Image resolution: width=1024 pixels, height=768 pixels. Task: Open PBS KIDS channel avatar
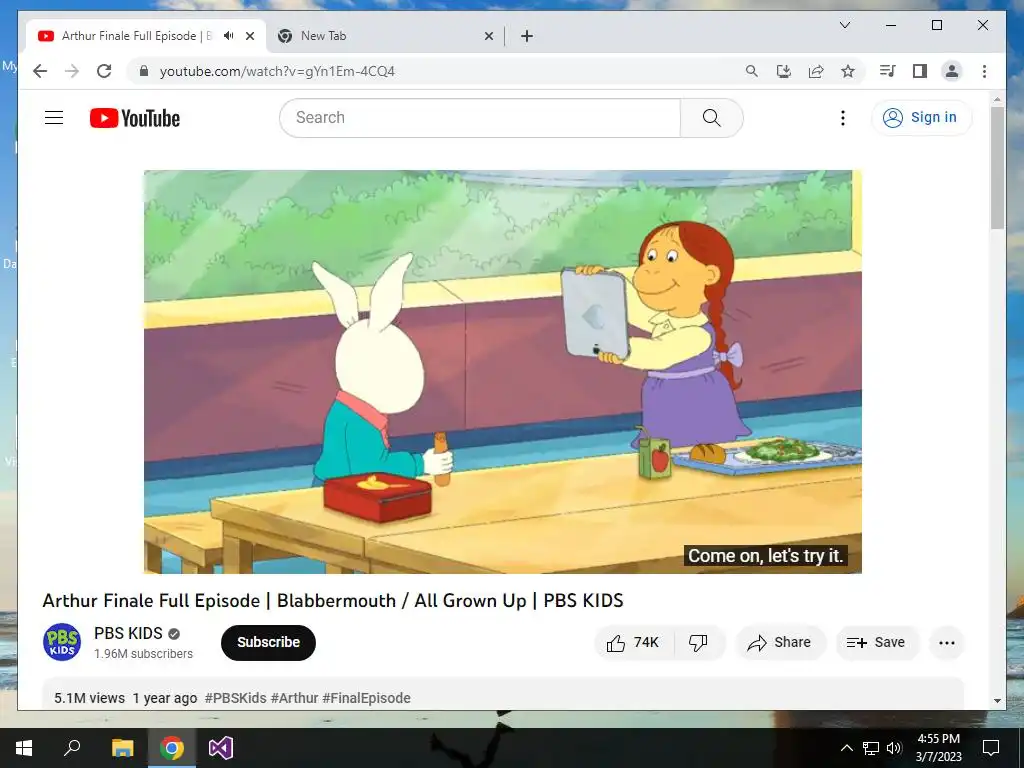(62, 642)
